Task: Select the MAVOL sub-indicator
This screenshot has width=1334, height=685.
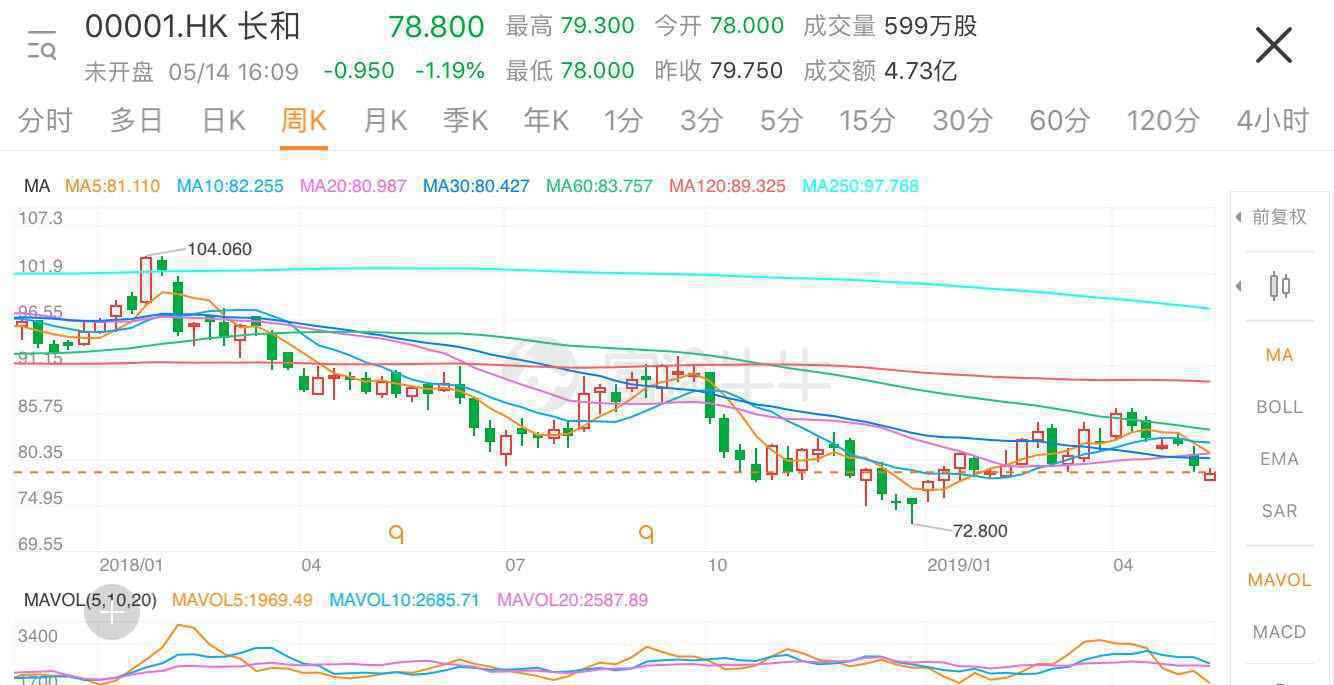Action: coord(1279,580)
